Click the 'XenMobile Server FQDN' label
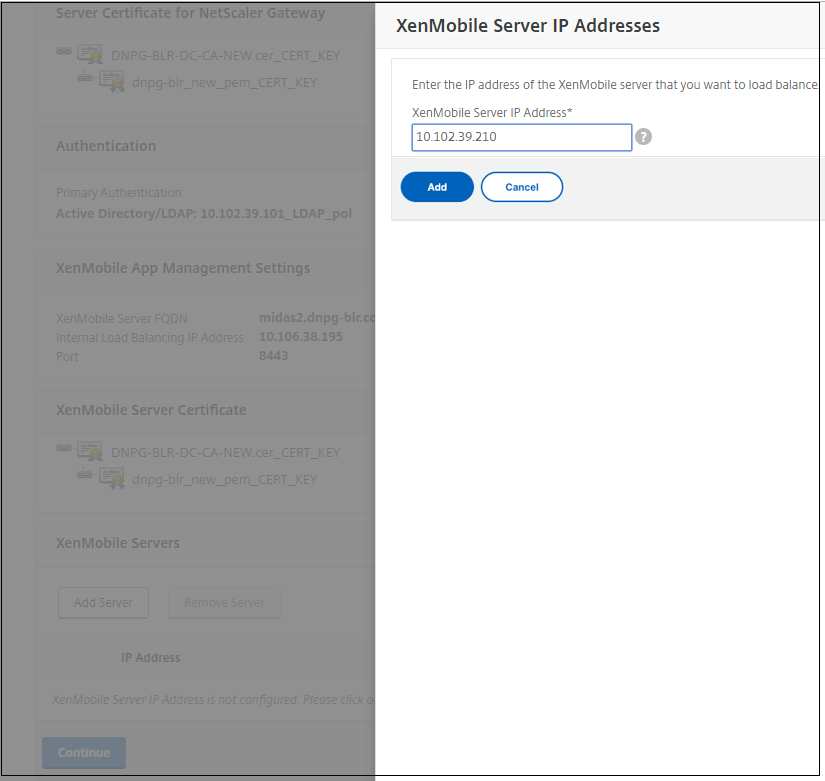The width and height of the screenshot is (825, 781). click(x=122, y=319)
